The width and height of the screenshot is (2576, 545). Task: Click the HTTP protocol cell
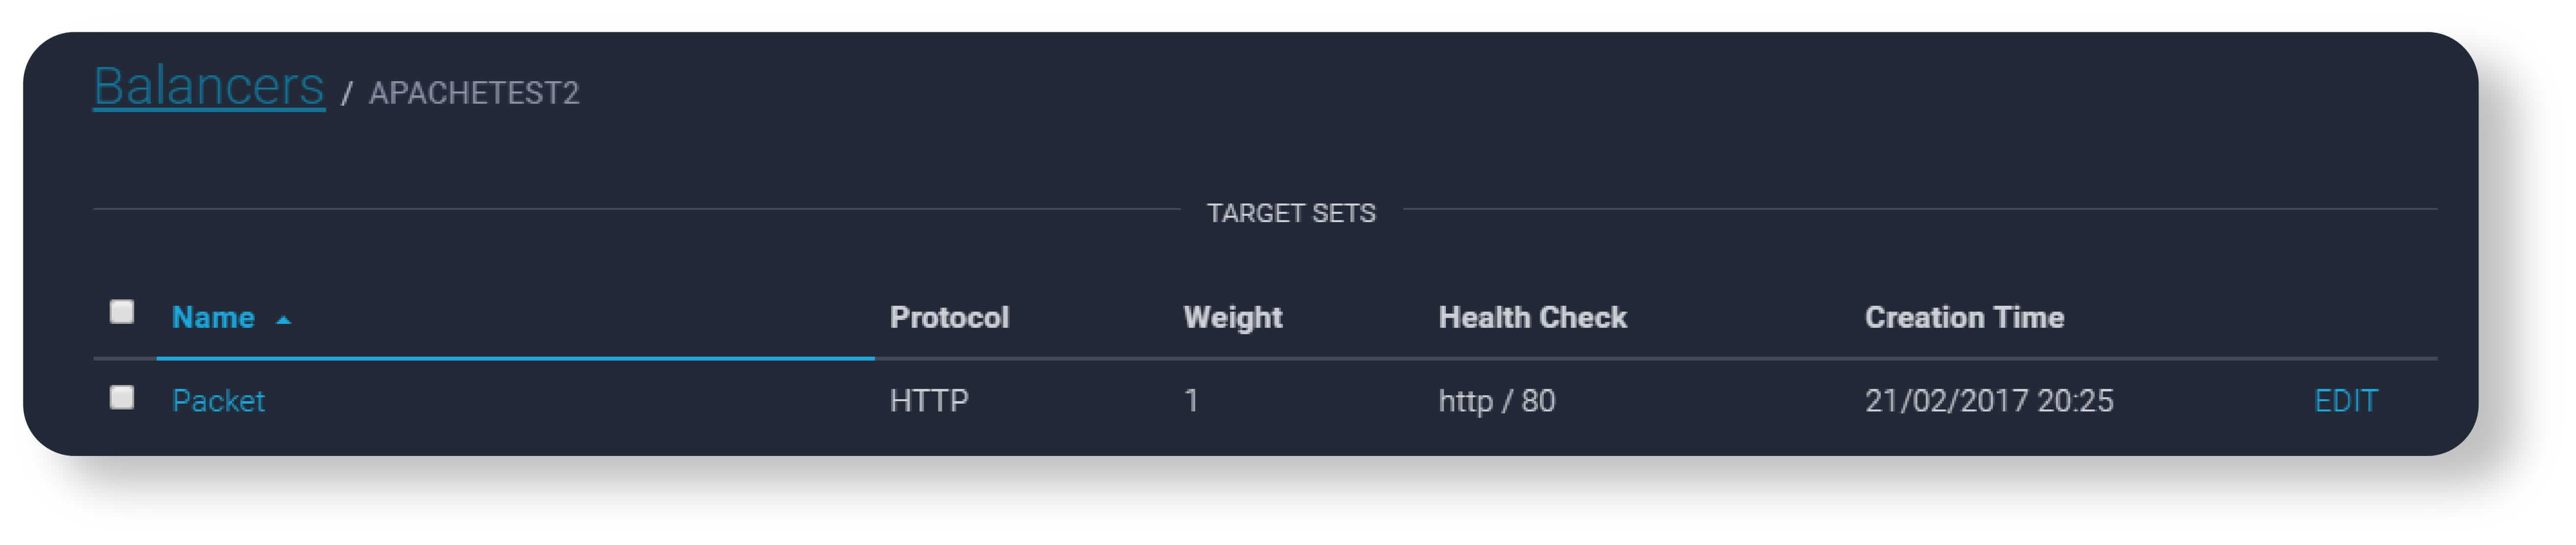[929, 401]
